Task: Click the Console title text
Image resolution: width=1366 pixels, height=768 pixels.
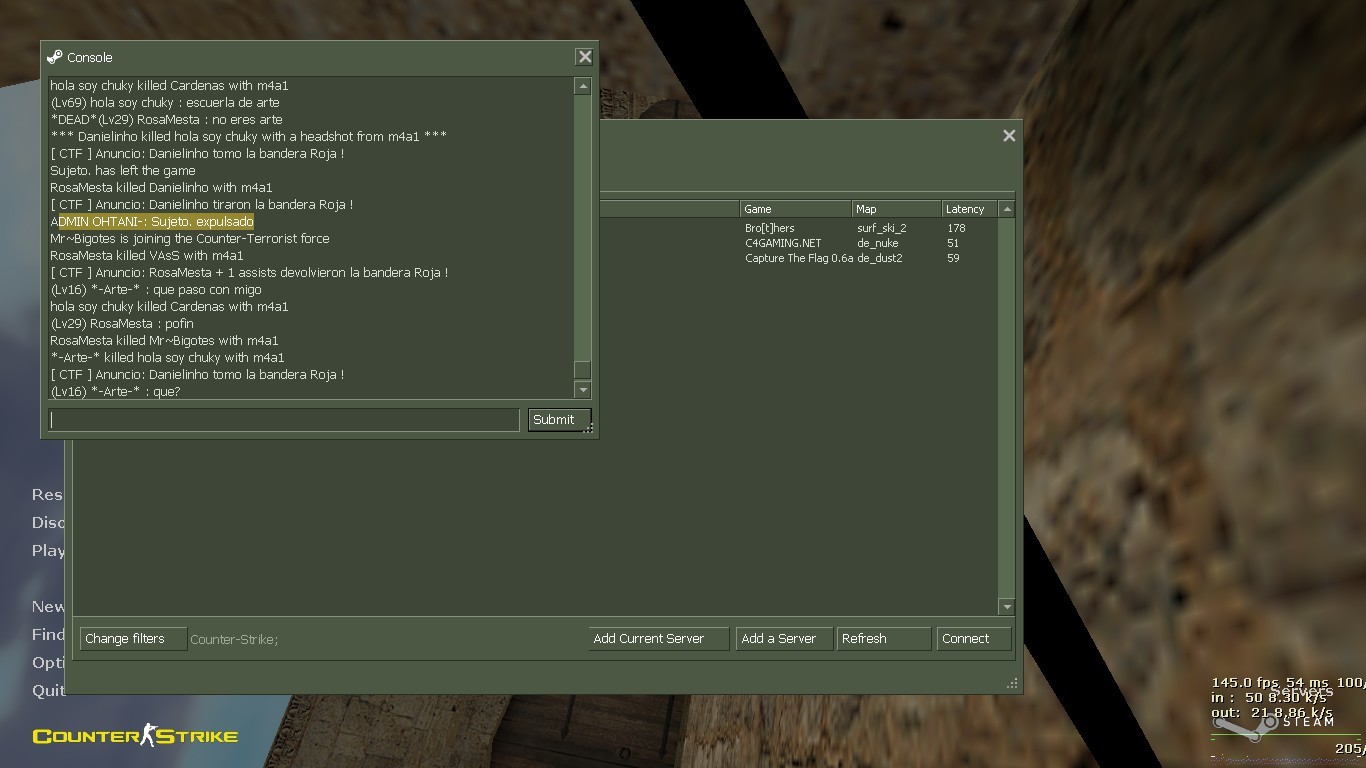Action: [90, 58]
